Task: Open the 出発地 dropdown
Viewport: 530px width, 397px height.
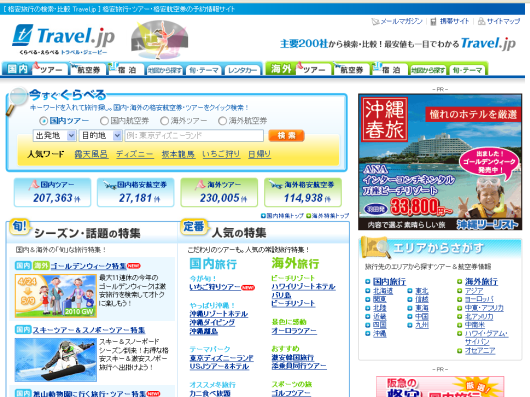Action: pos(54,135)
